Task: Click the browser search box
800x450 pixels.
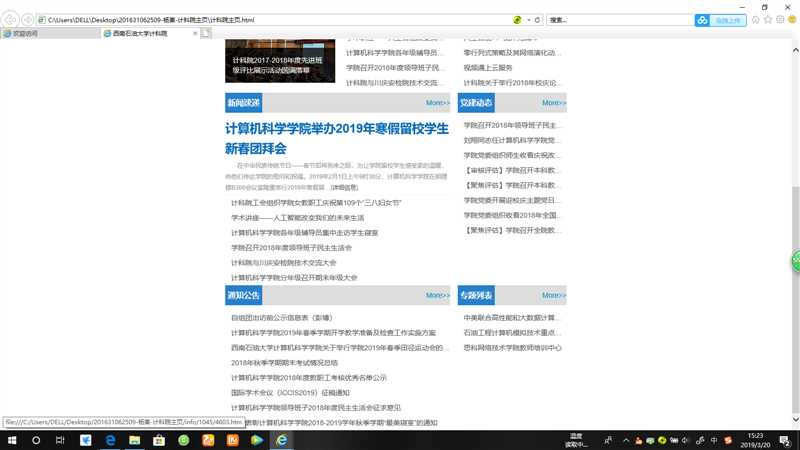Action: (620, 20)
